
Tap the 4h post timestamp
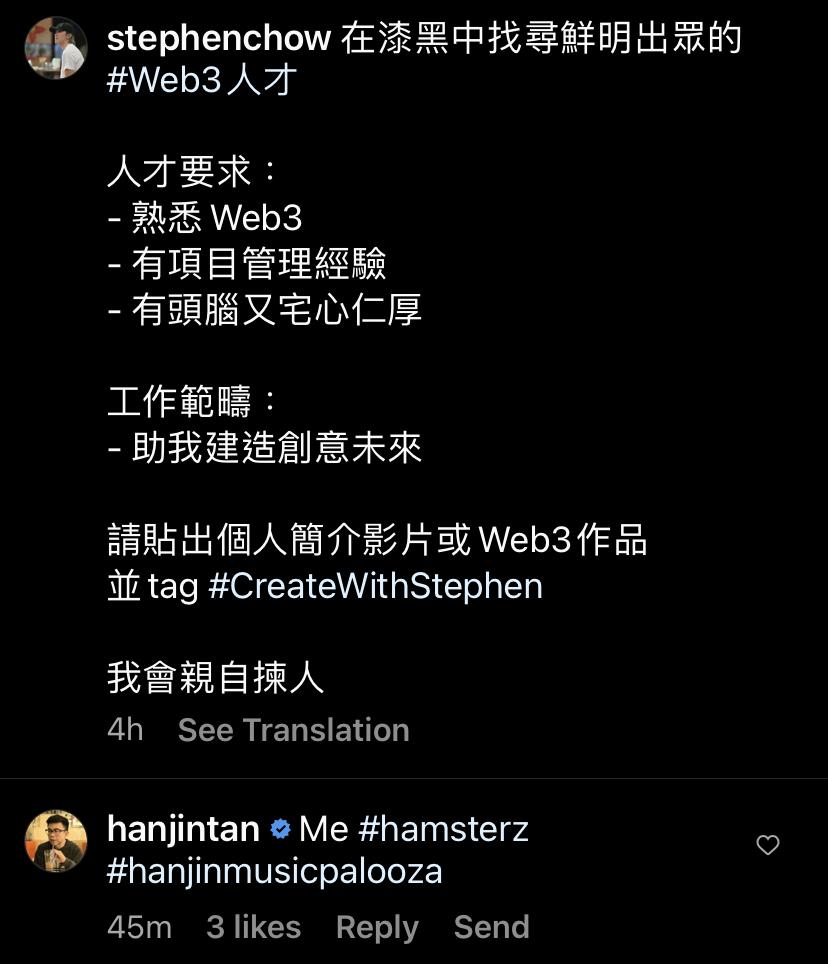125,730
